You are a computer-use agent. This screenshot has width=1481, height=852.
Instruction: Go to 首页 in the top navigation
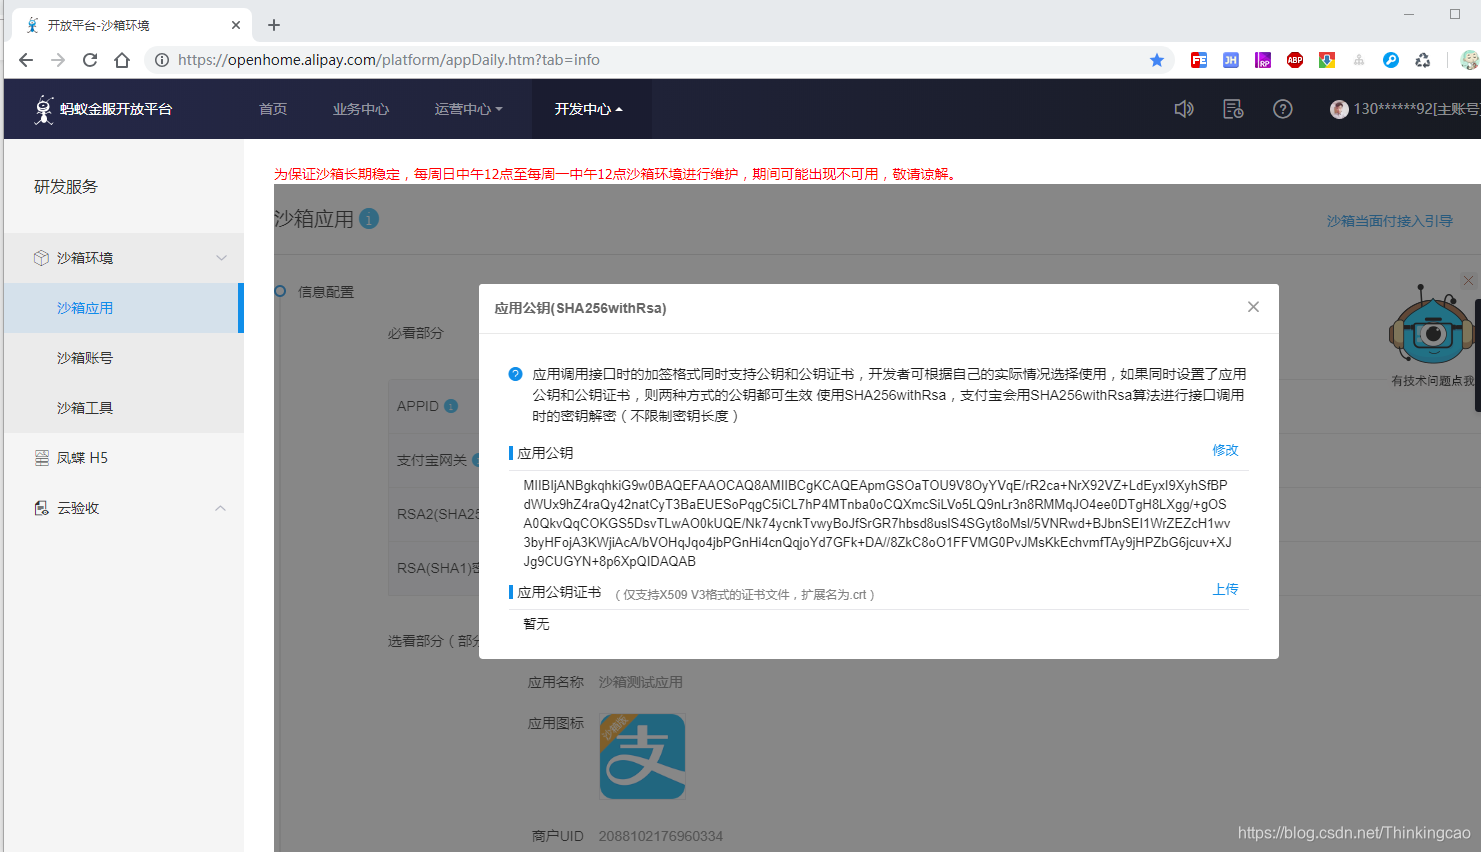(273, 109)
